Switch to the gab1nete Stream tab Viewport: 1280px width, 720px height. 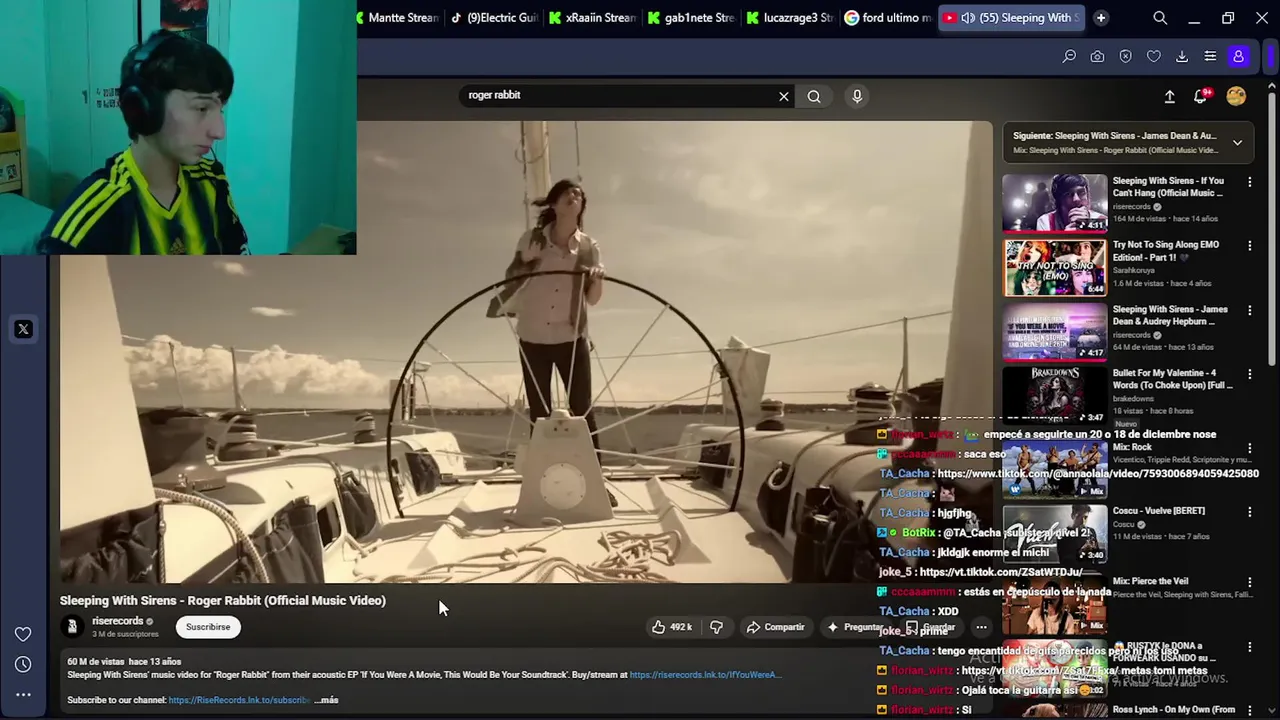pyautogui.click(x=691, y=18)
